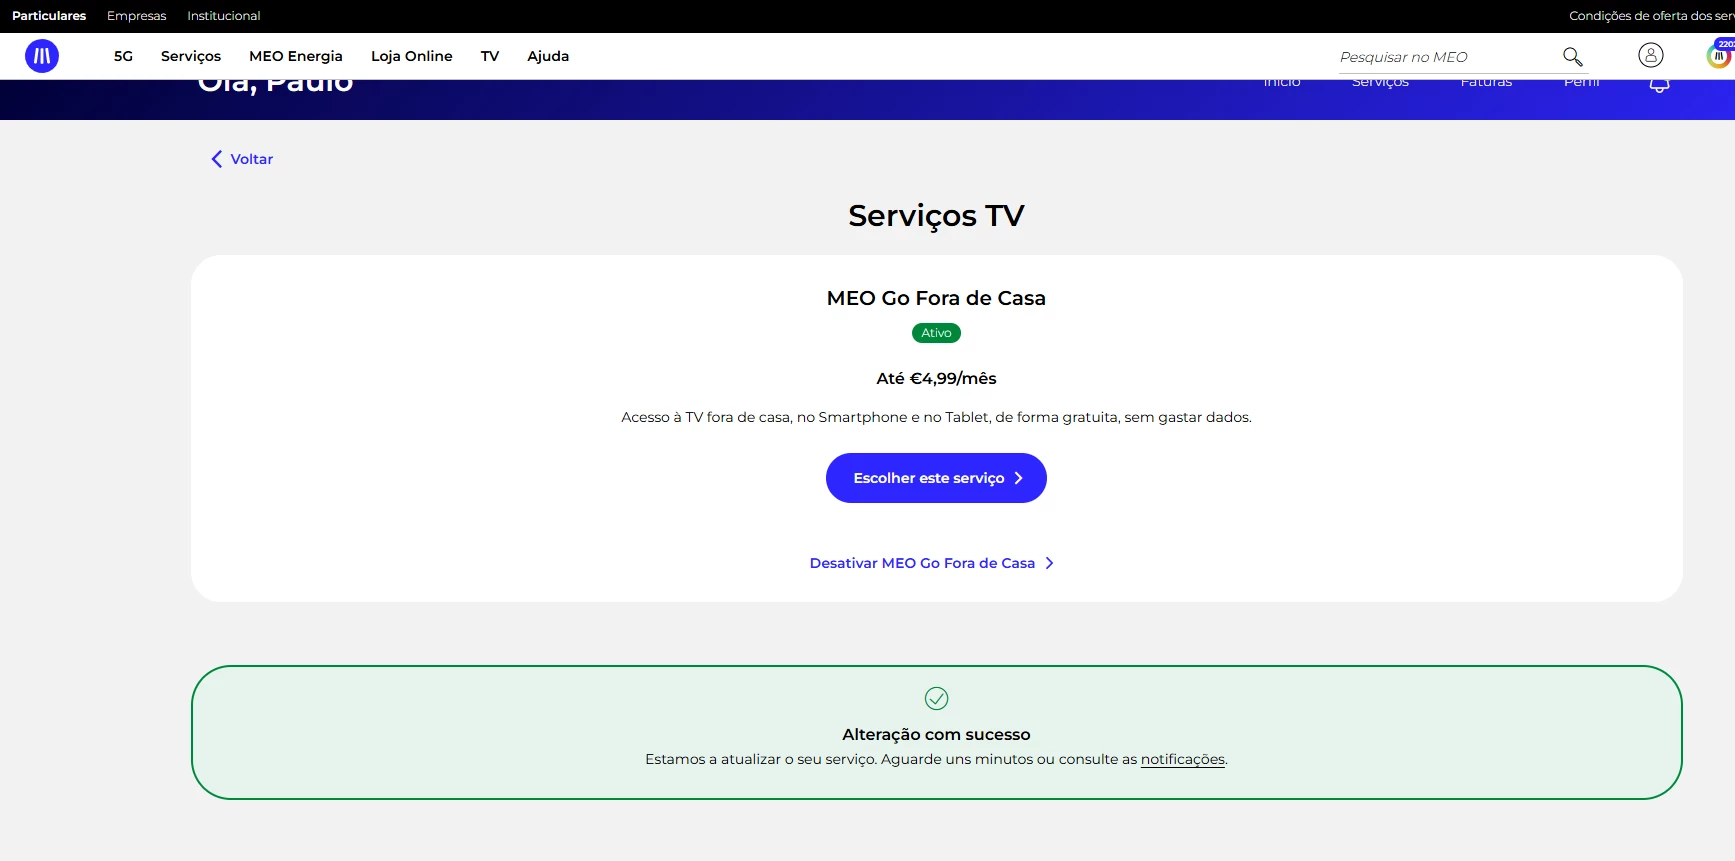Click the Escolher este serviço button
This screenshot has height=861, width=1735.
[x=936, y=478]
